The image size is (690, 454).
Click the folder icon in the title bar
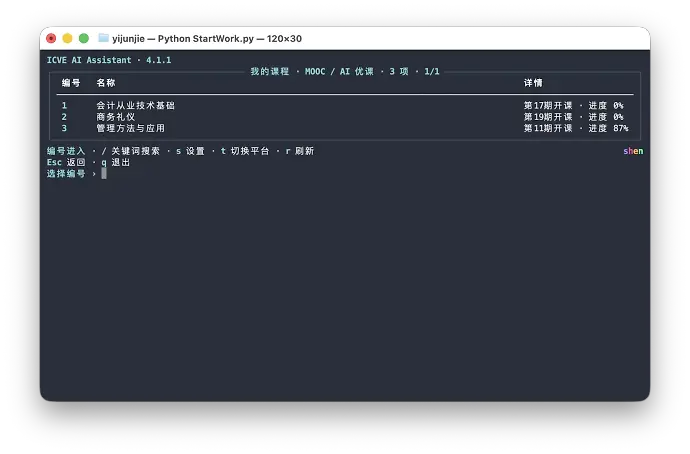[103, 38]
